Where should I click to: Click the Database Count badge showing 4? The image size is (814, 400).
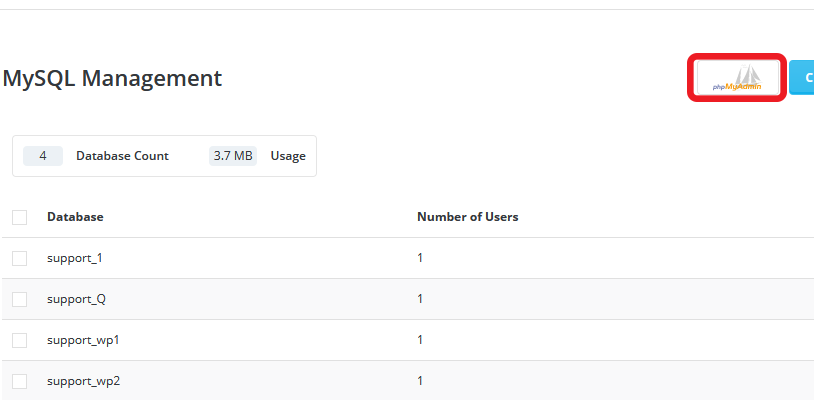(x=43, y=156)
